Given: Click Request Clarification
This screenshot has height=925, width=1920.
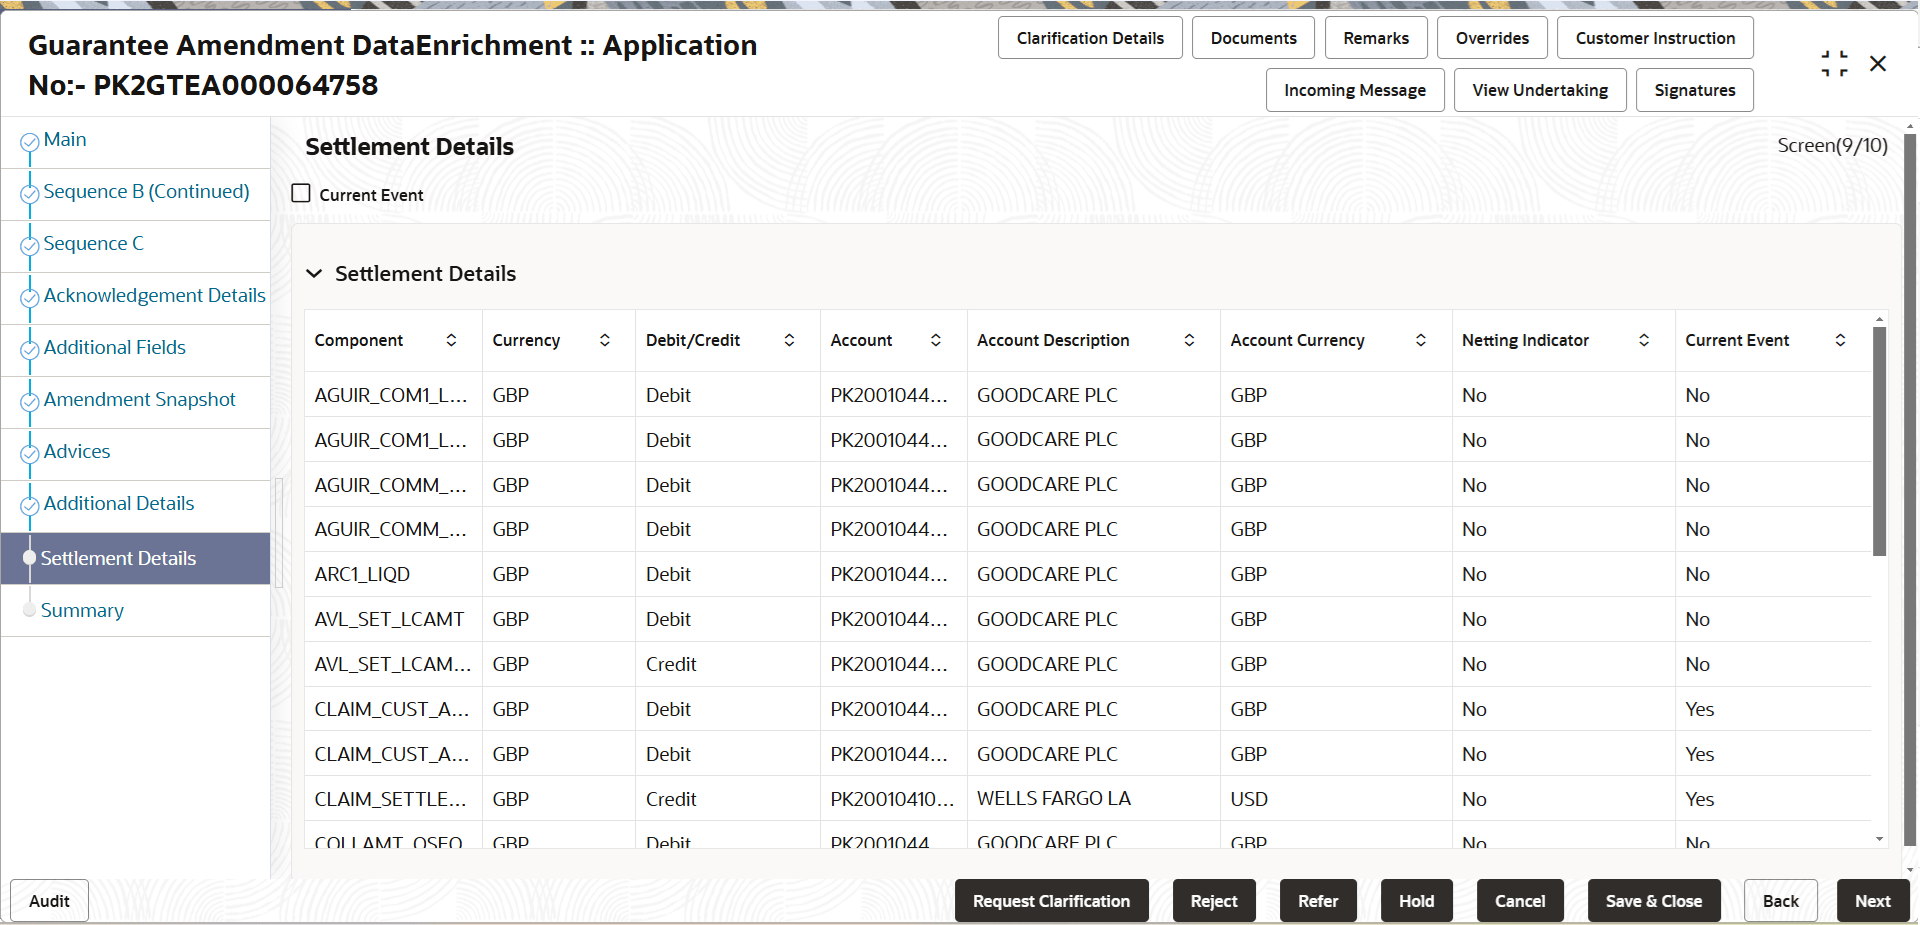Looking at the screenshot, I should (1051, 901).
